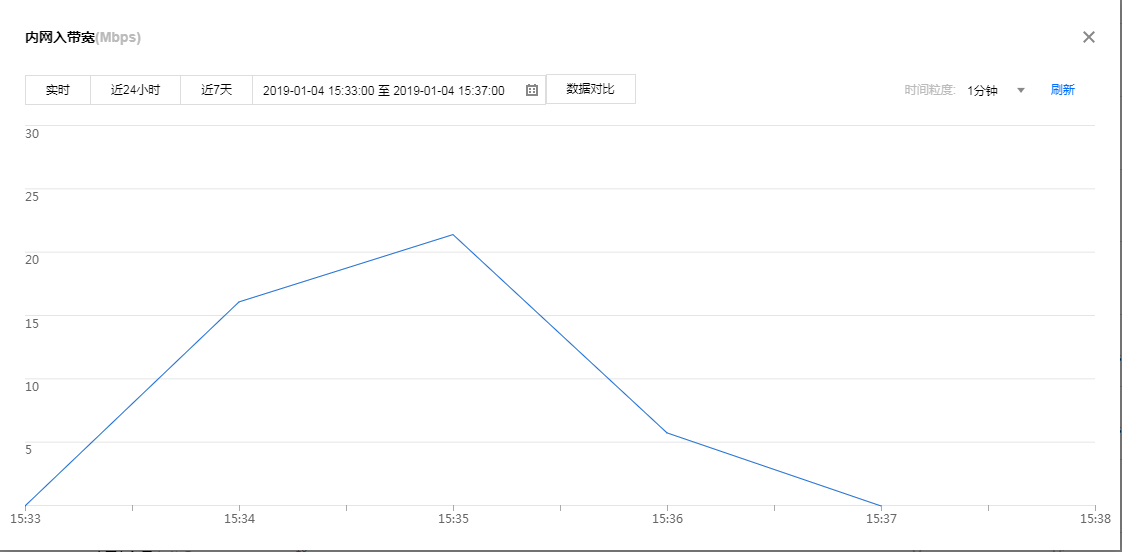Show the 近7天 time range

pos(216,90)
